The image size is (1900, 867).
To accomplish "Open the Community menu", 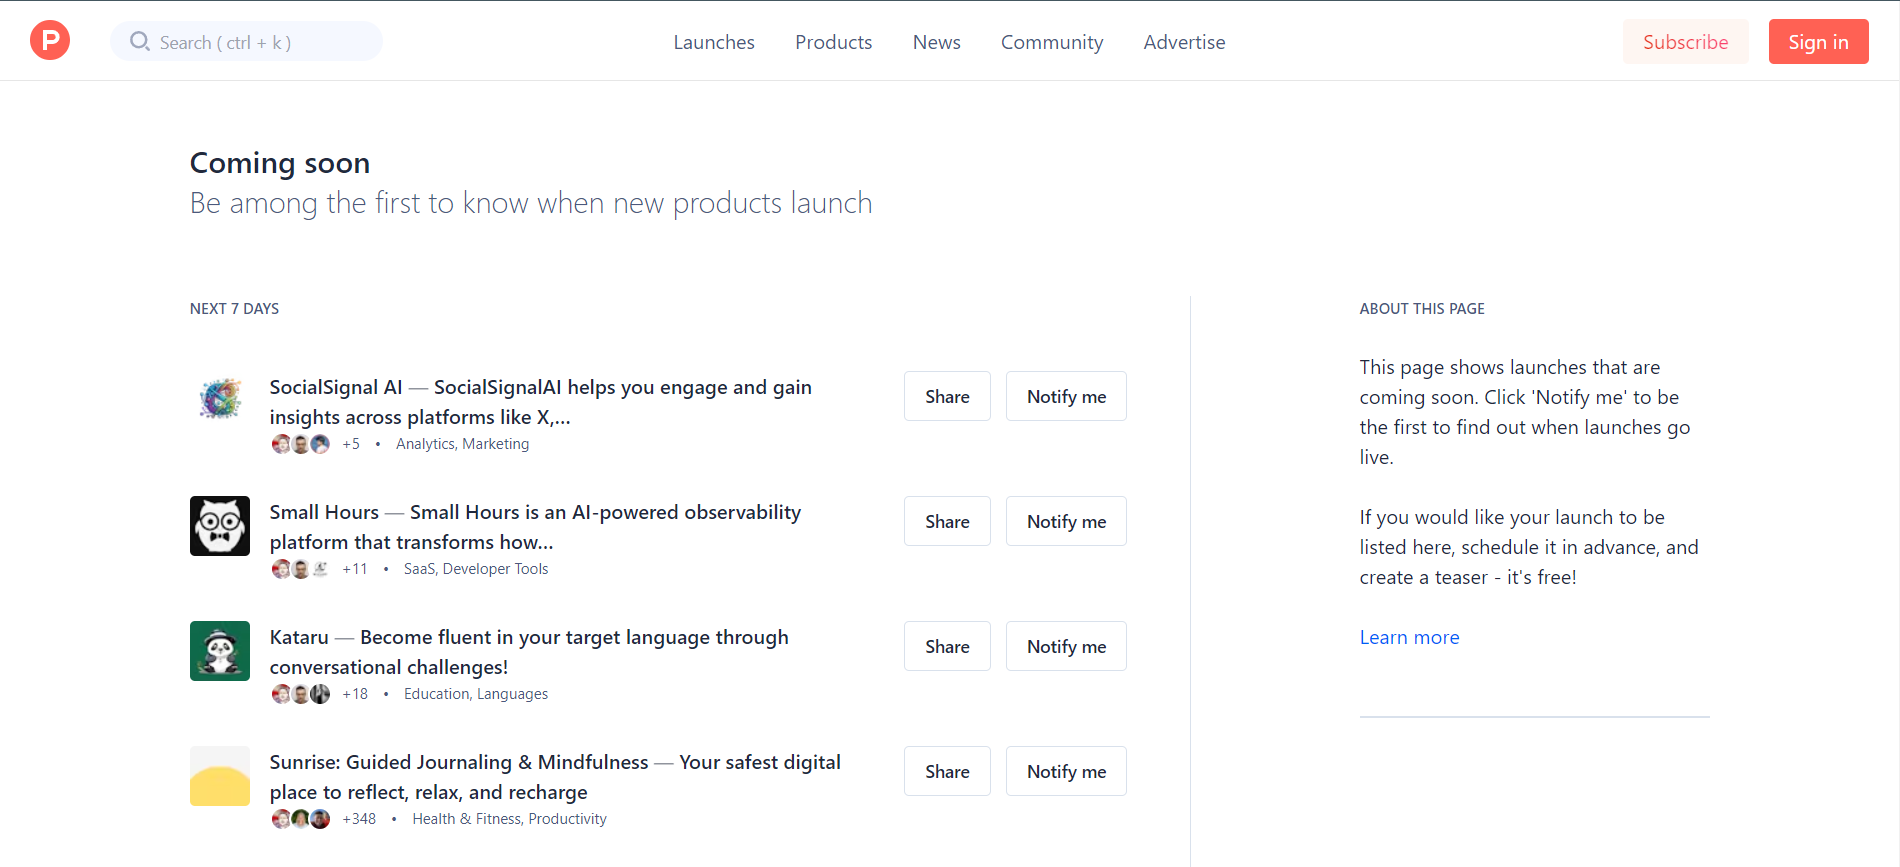I will coord(1052,42).
